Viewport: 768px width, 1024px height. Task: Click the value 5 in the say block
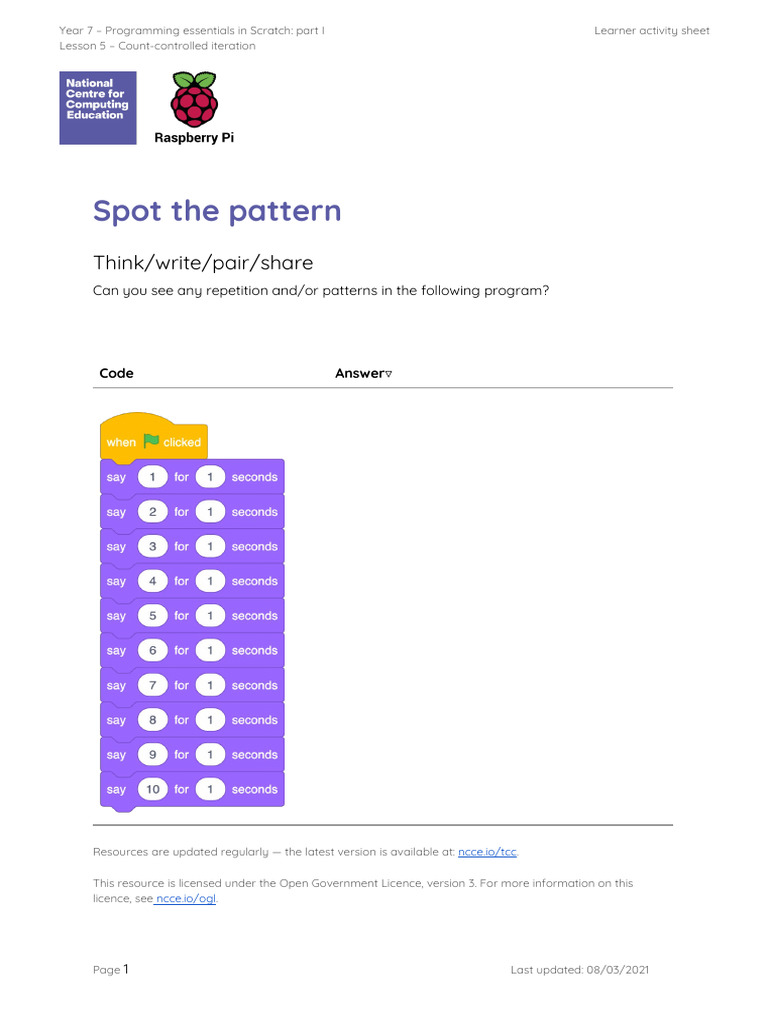click(x=153, y=615)
